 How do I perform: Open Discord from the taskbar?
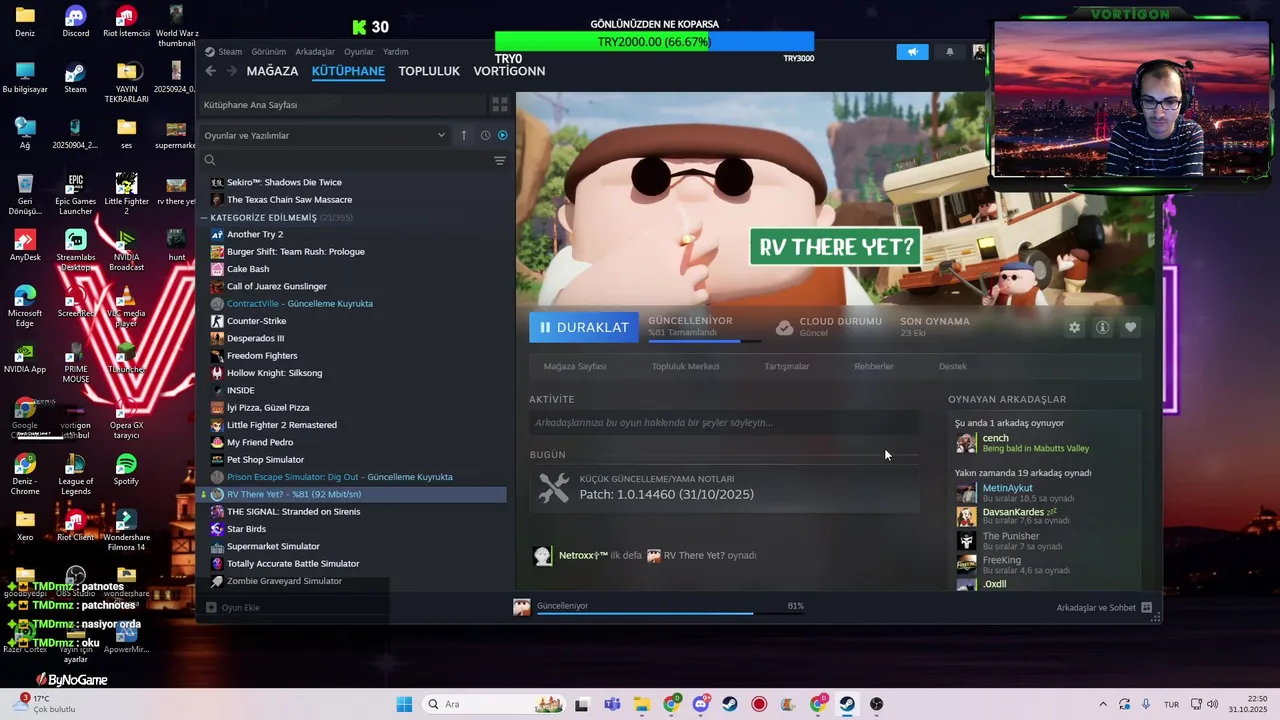(701, 704)
